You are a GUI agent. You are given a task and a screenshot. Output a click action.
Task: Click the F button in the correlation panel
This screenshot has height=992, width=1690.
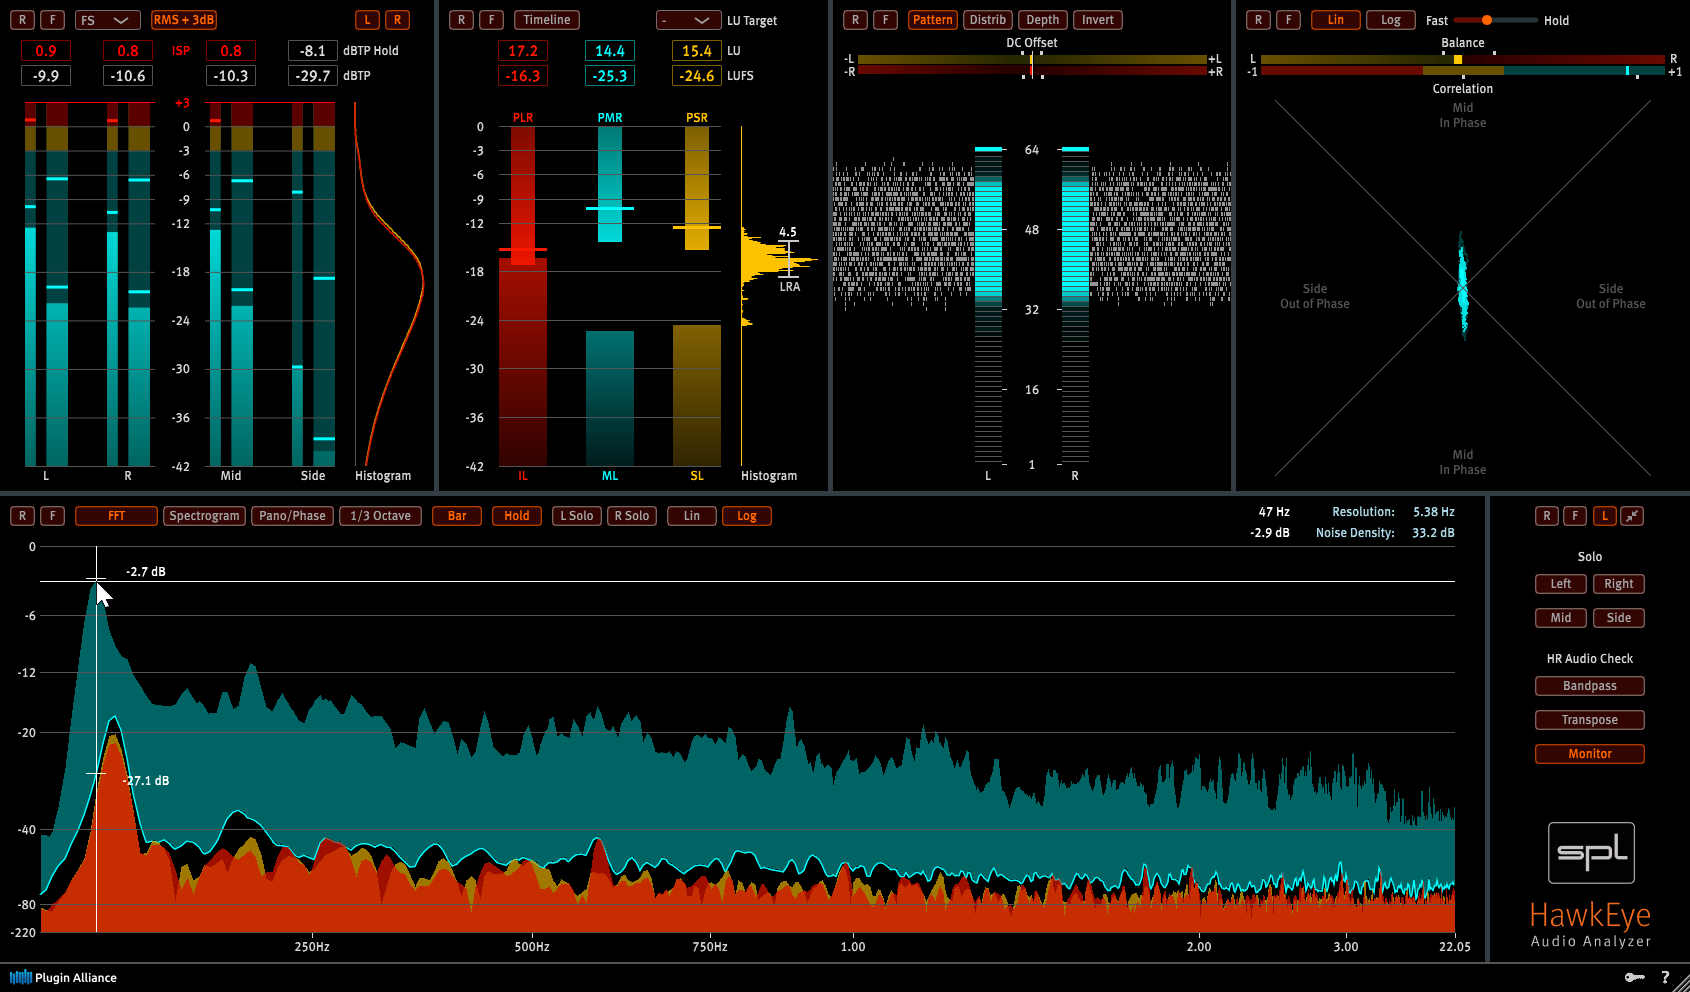tap(1288, 20)
